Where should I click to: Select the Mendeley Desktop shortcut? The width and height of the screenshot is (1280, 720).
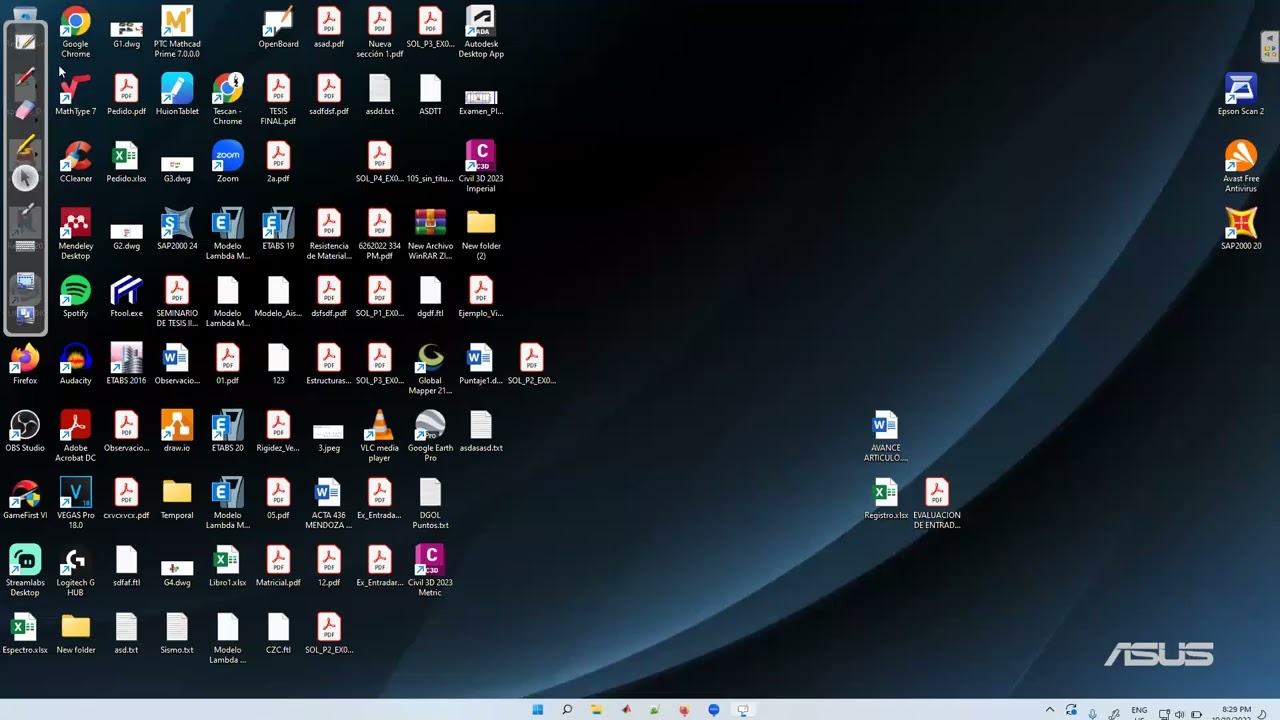[x=75, y=233]
